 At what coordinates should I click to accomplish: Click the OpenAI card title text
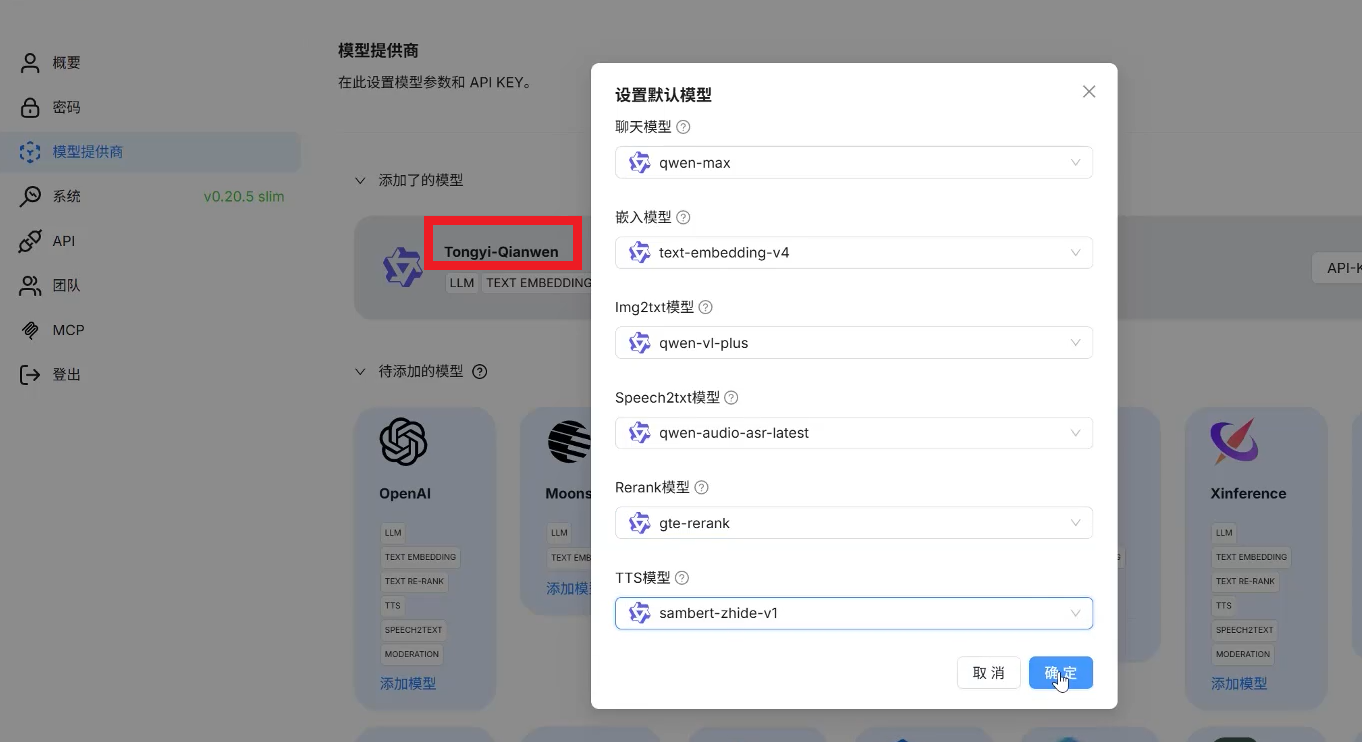[405, 493]
